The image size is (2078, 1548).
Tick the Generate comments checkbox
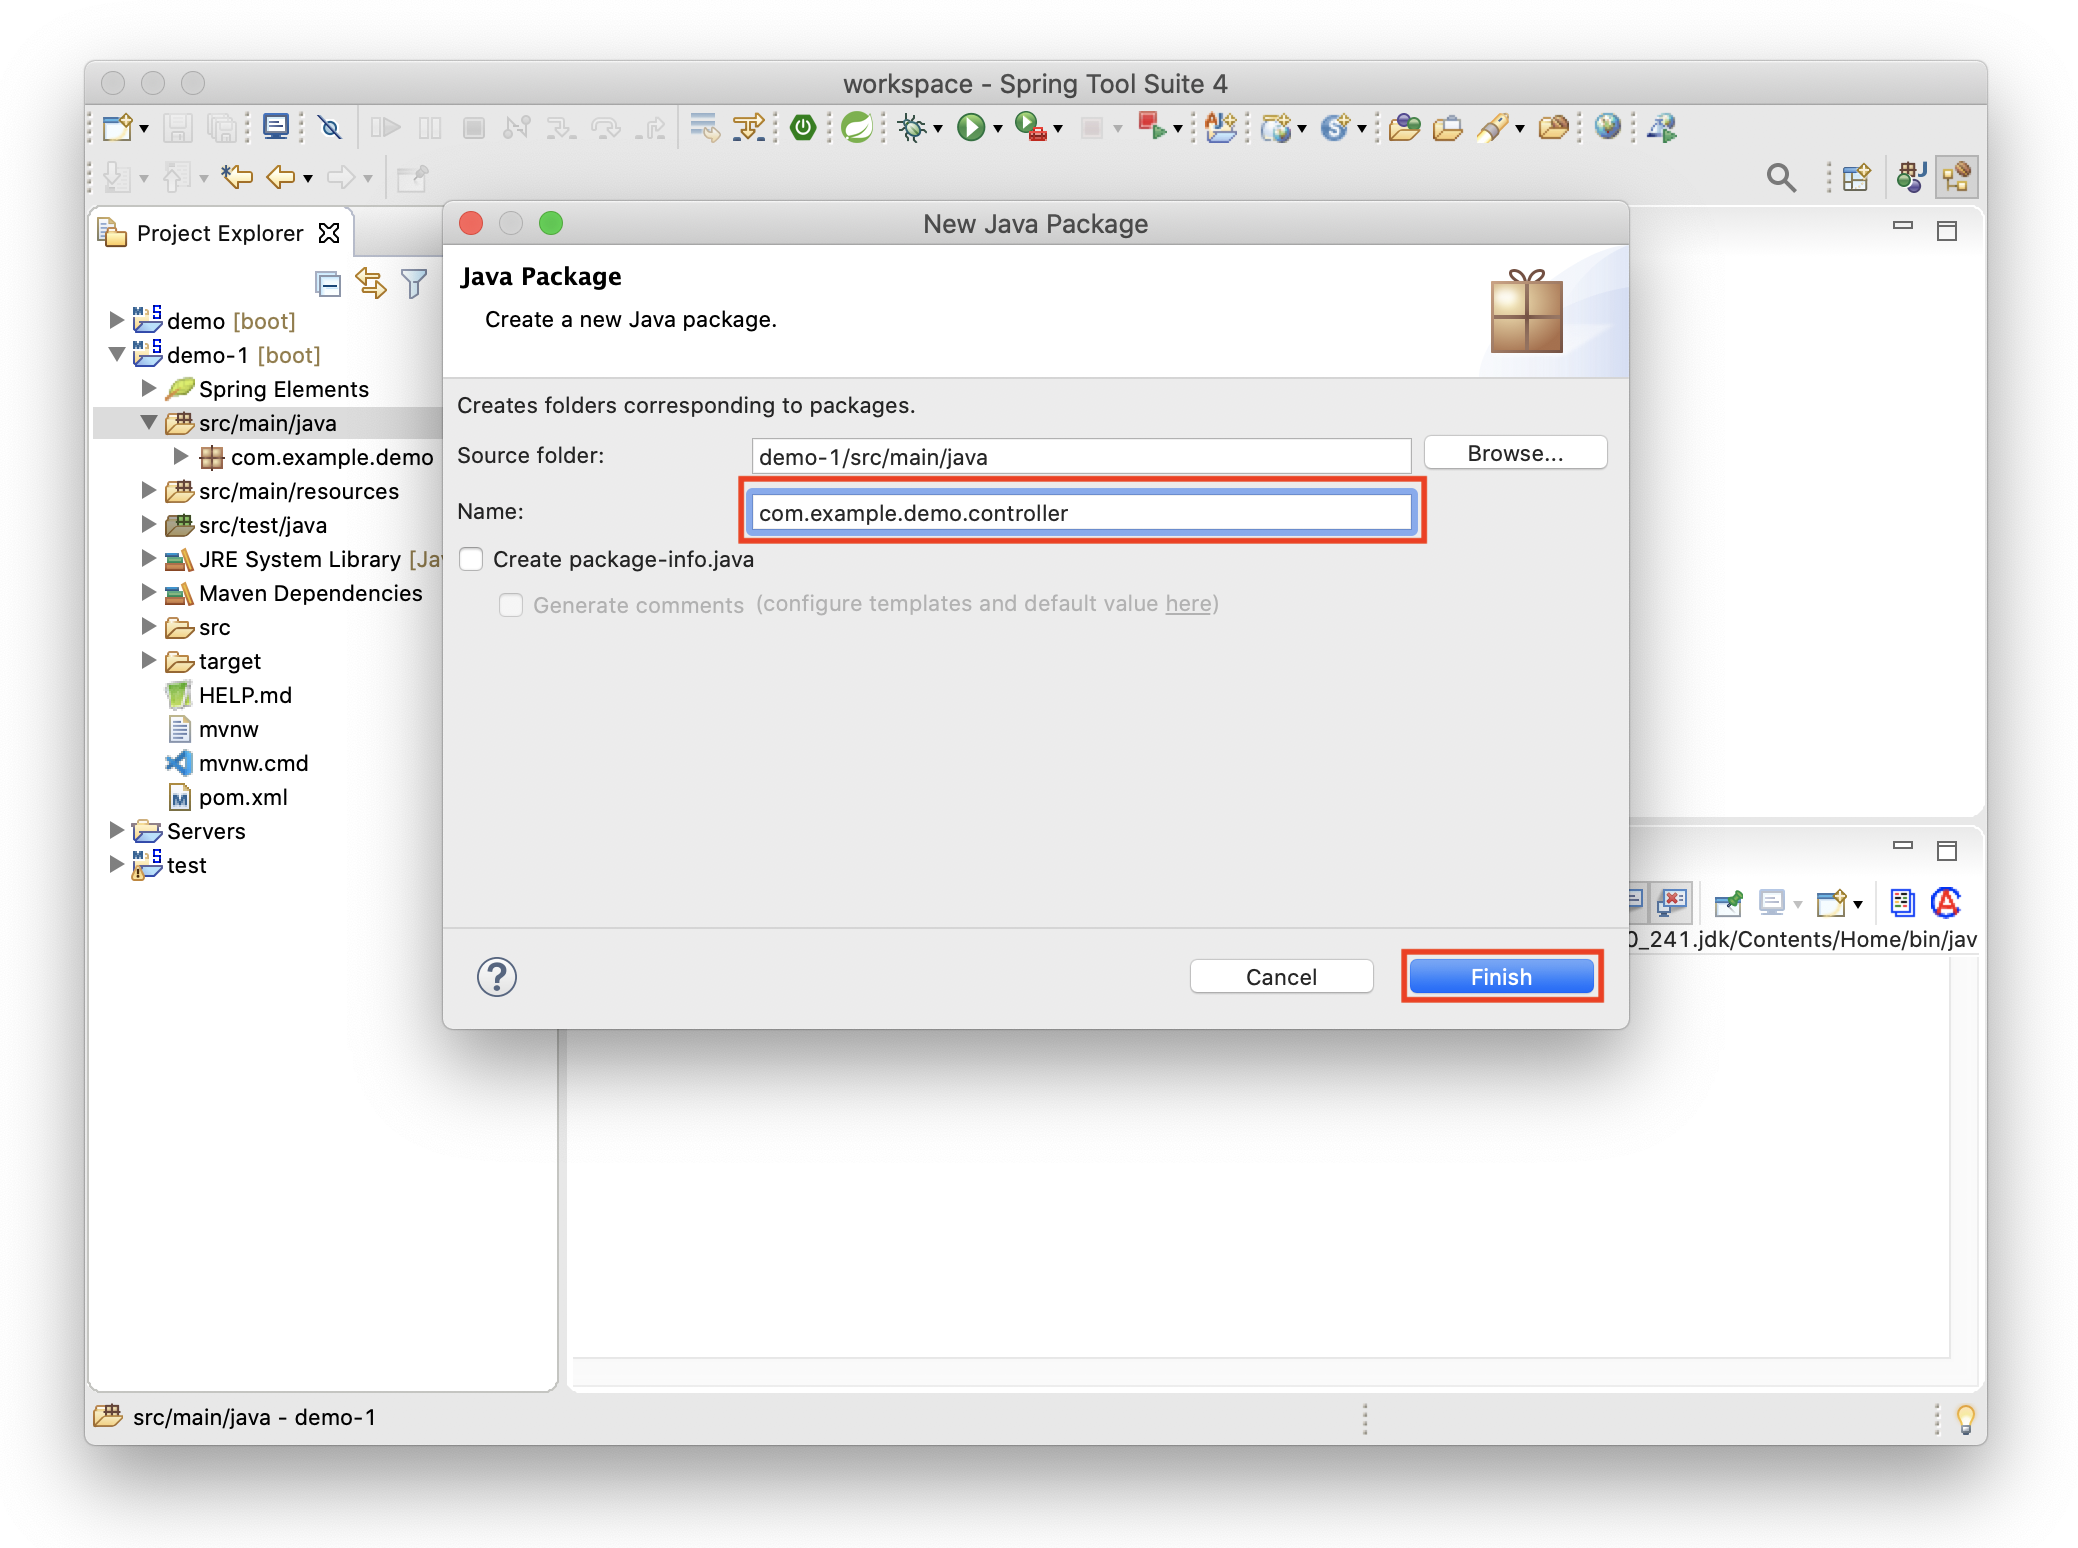[511, 605]
